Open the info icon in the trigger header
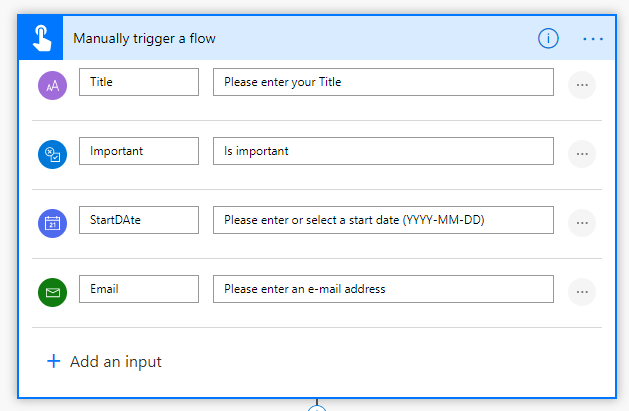 (x=548, y=39)
